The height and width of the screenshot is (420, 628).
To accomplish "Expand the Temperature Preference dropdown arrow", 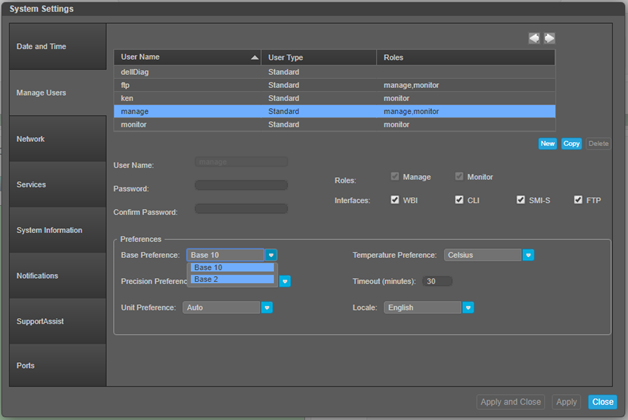I will [528, 255].
